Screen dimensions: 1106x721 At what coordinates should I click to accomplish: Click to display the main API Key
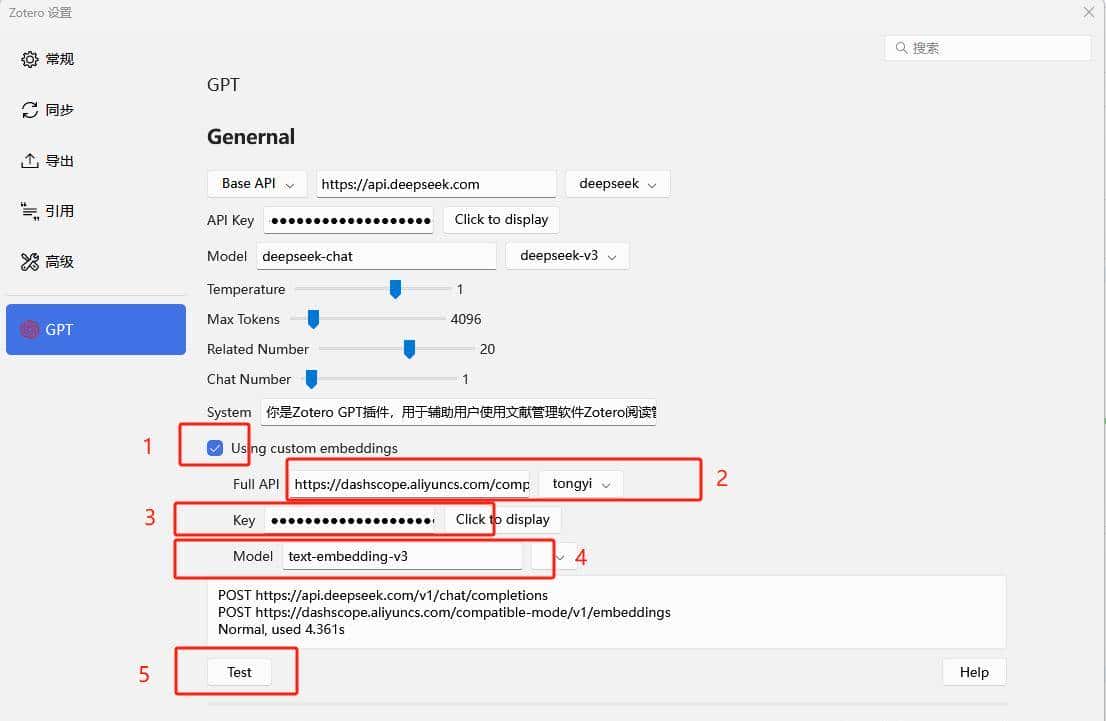tap(501, 220)
